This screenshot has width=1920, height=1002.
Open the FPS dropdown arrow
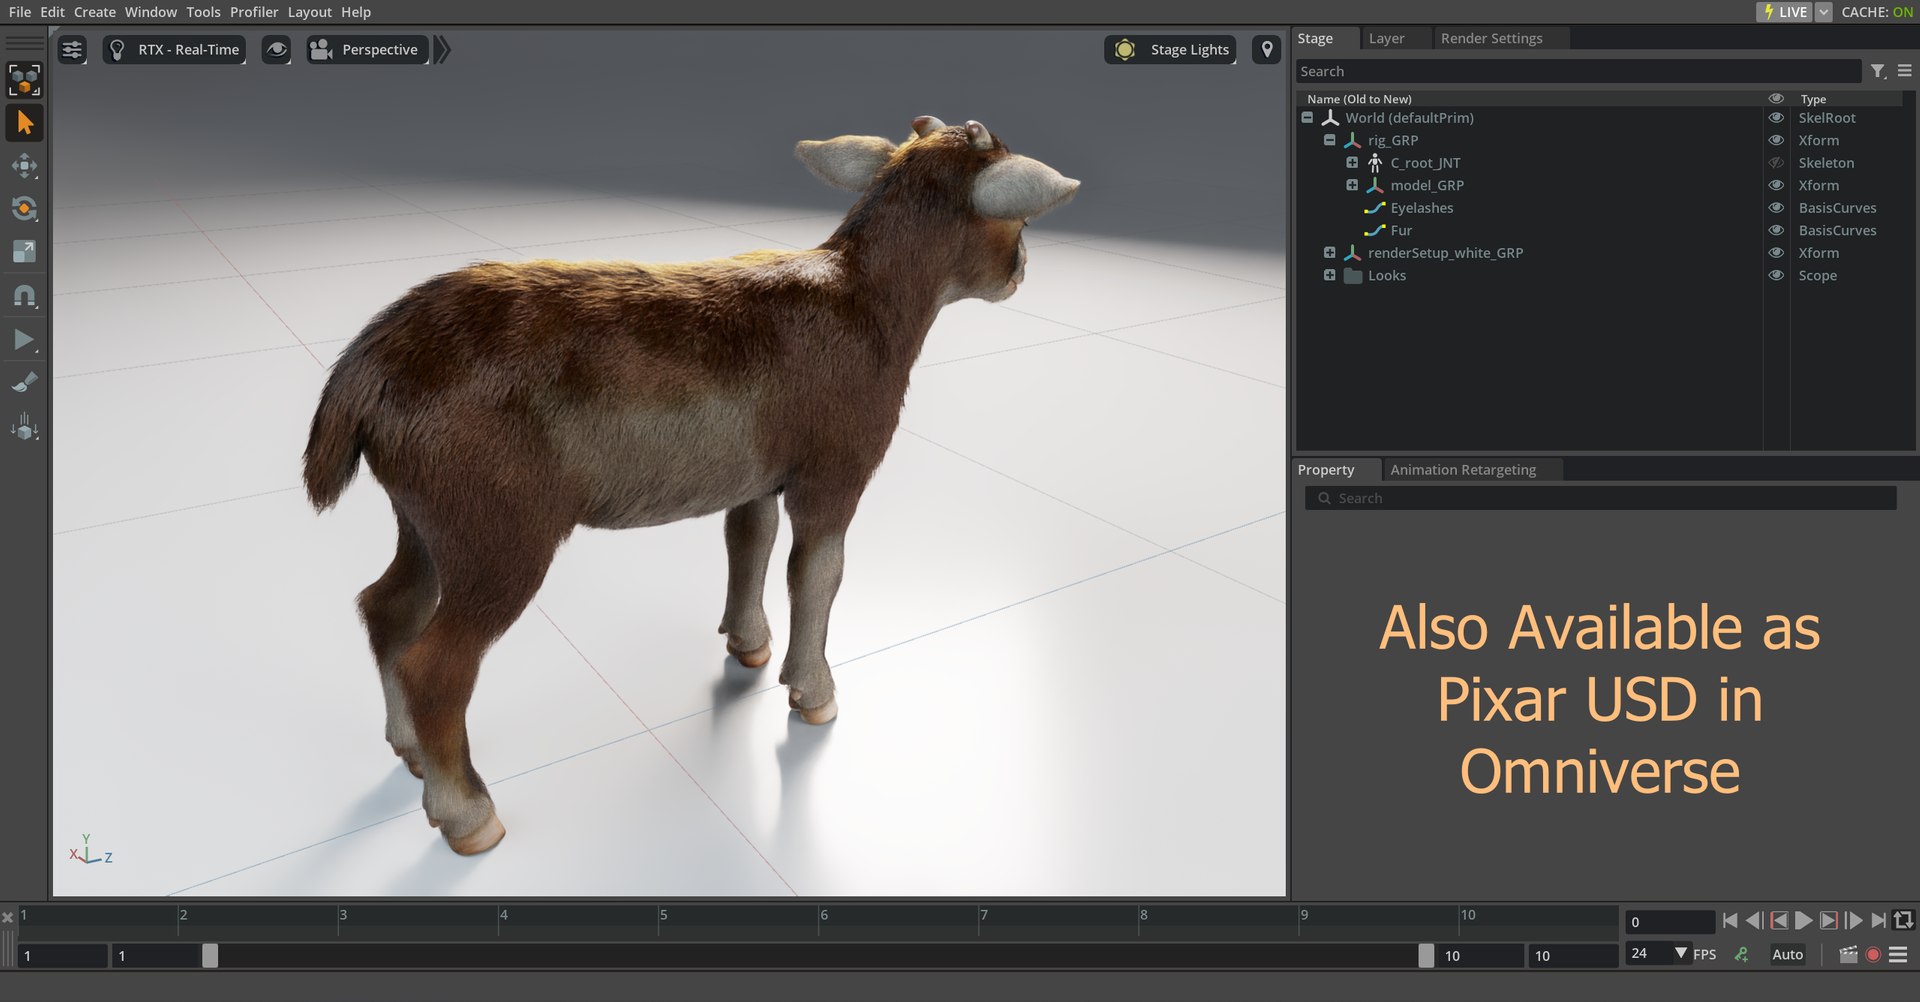pos(1681,953)
